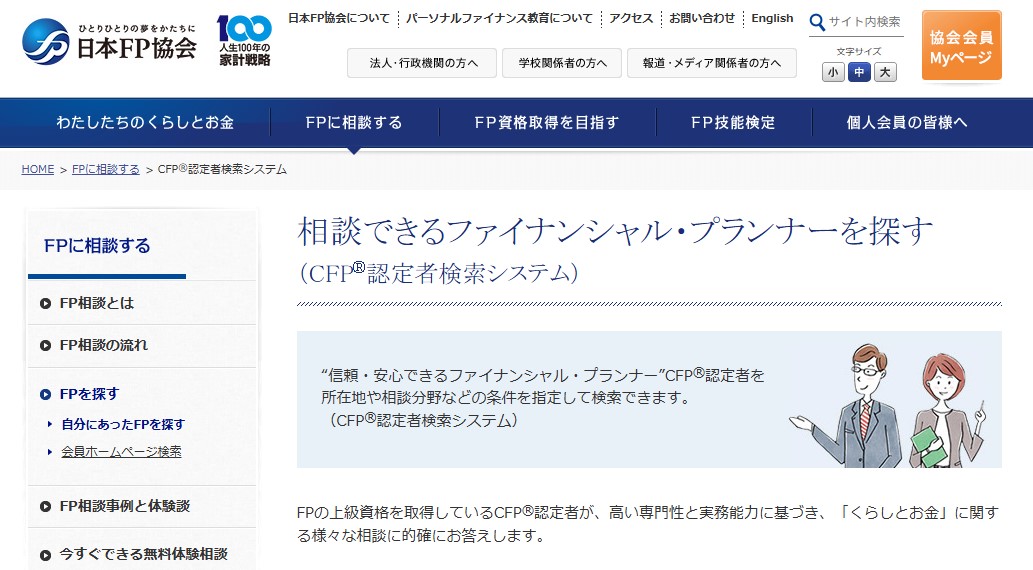Click the 相談できるファイナンシャル・プランナーを探す heading
1033x570 pixels.
pos(616,231)
